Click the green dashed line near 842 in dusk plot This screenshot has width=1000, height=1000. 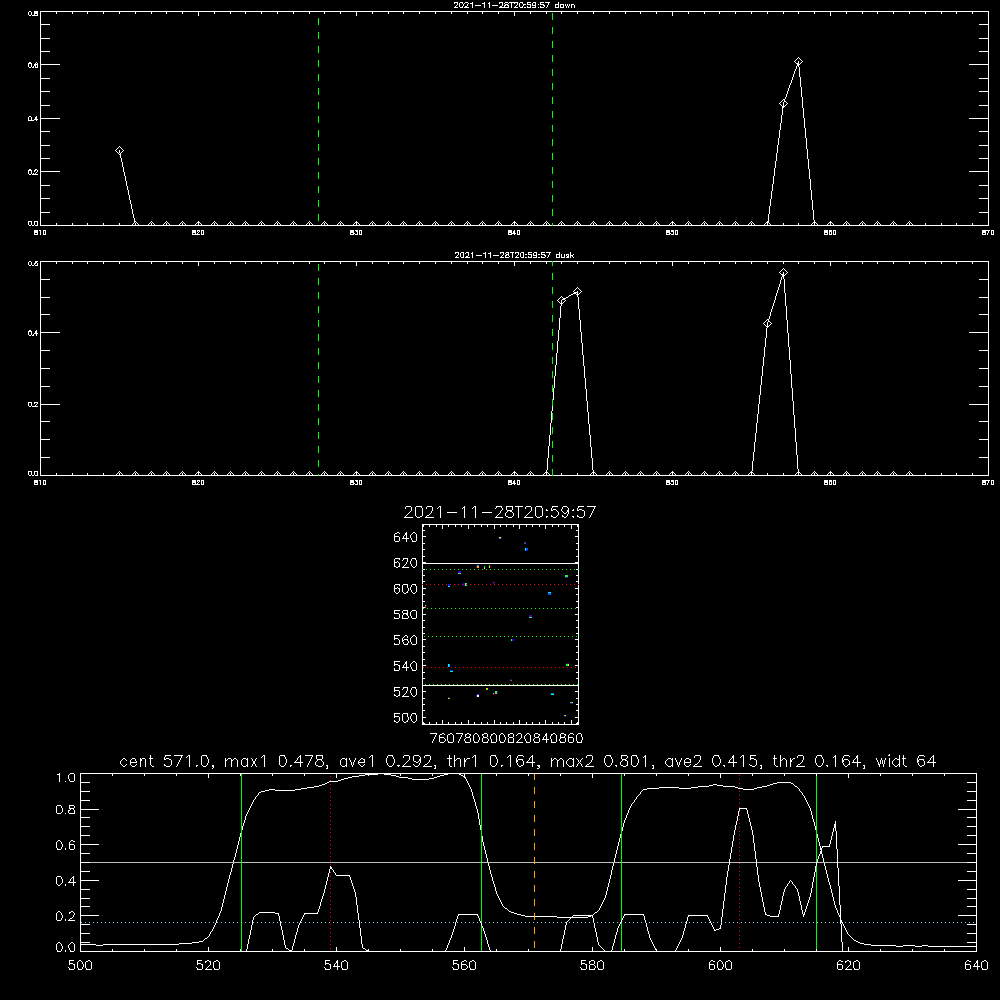pos(552,368)
